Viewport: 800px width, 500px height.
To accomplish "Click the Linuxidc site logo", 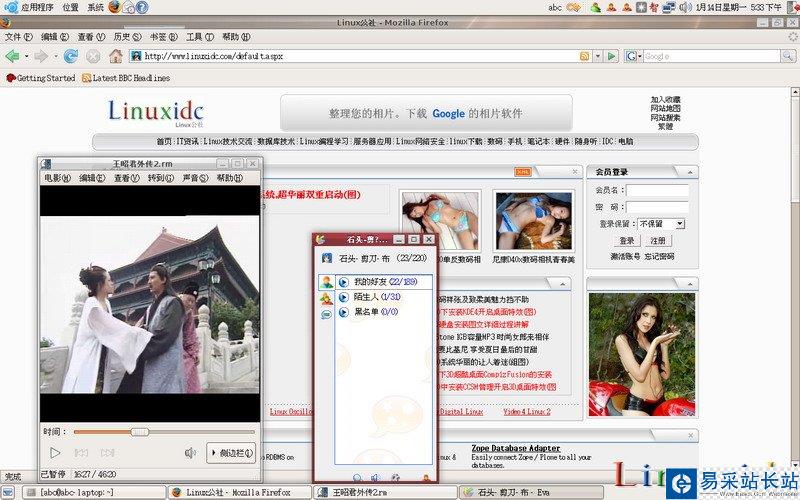I will (156, 112).
